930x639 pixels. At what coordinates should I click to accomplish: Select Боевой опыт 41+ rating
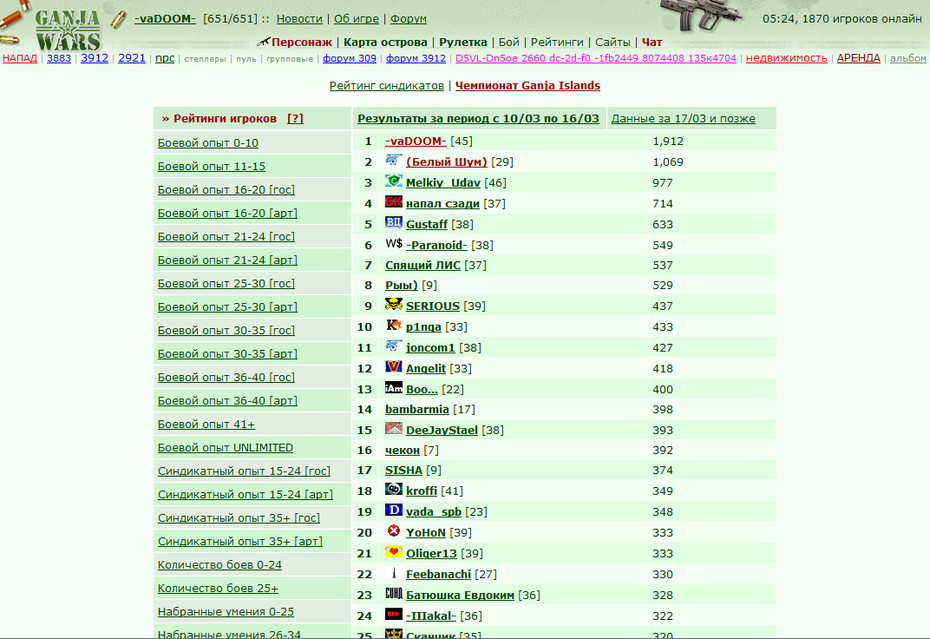(x=206, y=424)
